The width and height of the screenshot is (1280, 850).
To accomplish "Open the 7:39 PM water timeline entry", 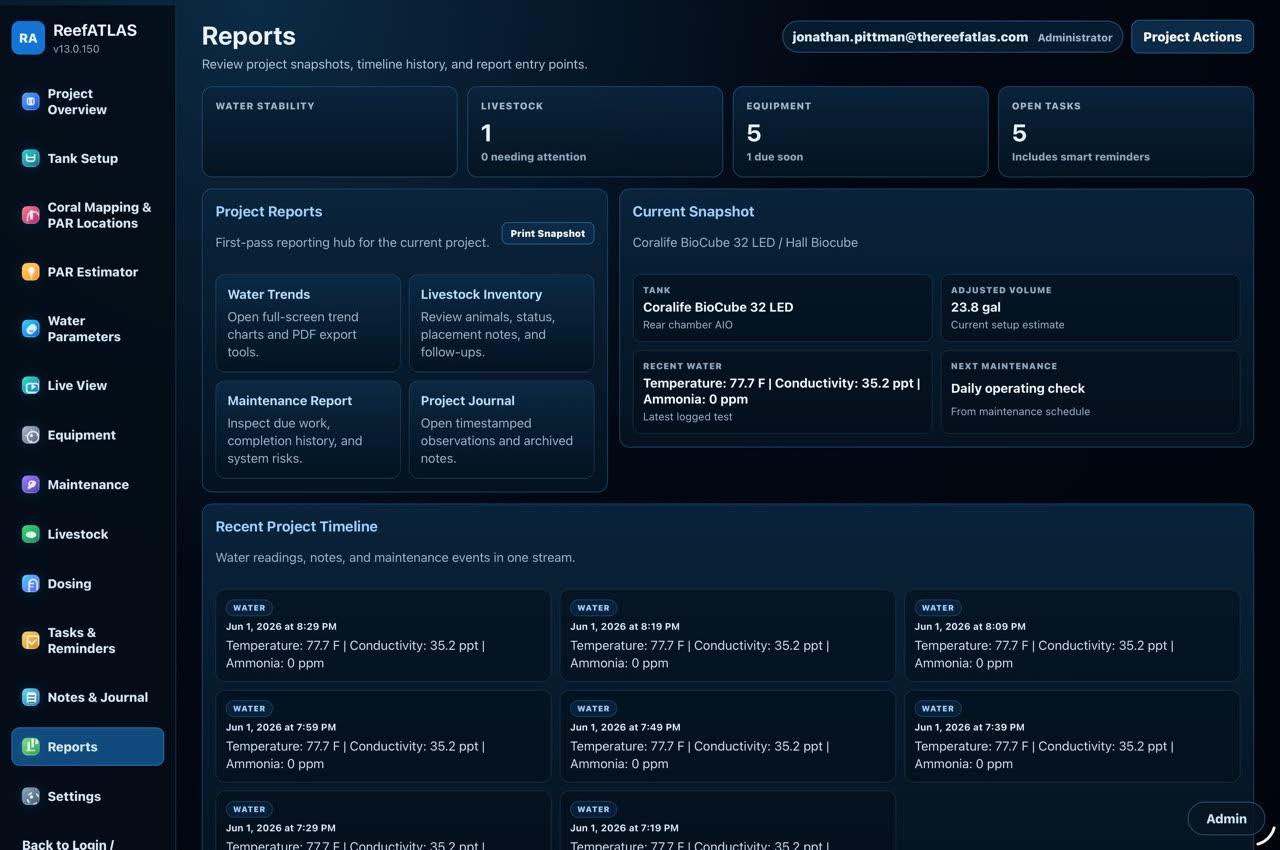I will click(1072, 736).
